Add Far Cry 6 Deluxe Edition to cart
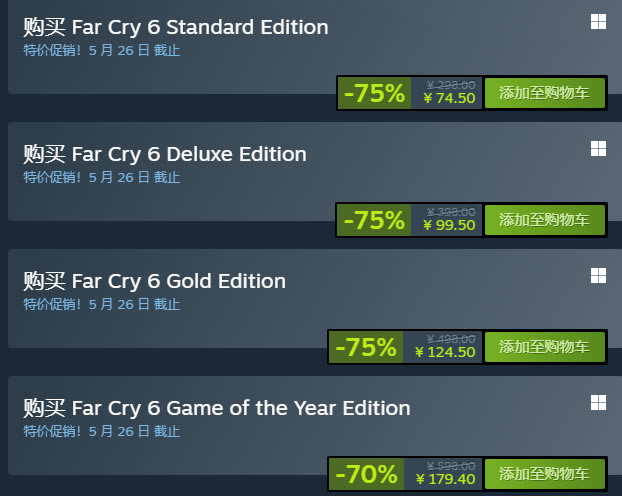This screenshot has height=496, width=622. (545, 220)
